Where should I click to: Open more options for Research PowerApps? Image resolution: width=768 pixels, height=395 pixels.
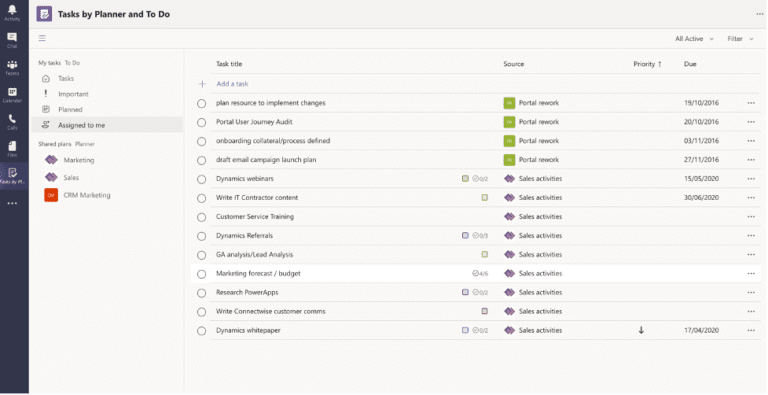[x=751, y=293]
